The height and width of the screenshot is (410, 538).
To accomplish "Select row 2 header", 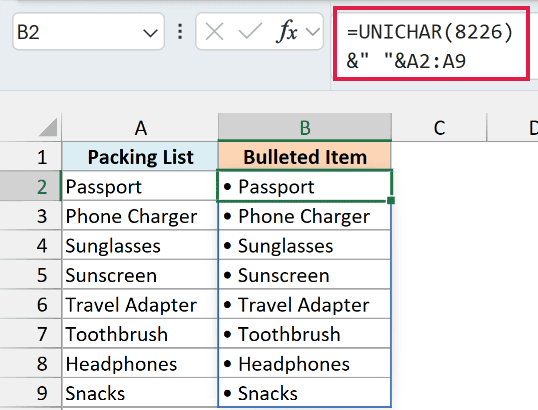I will [x=31, y=186].
